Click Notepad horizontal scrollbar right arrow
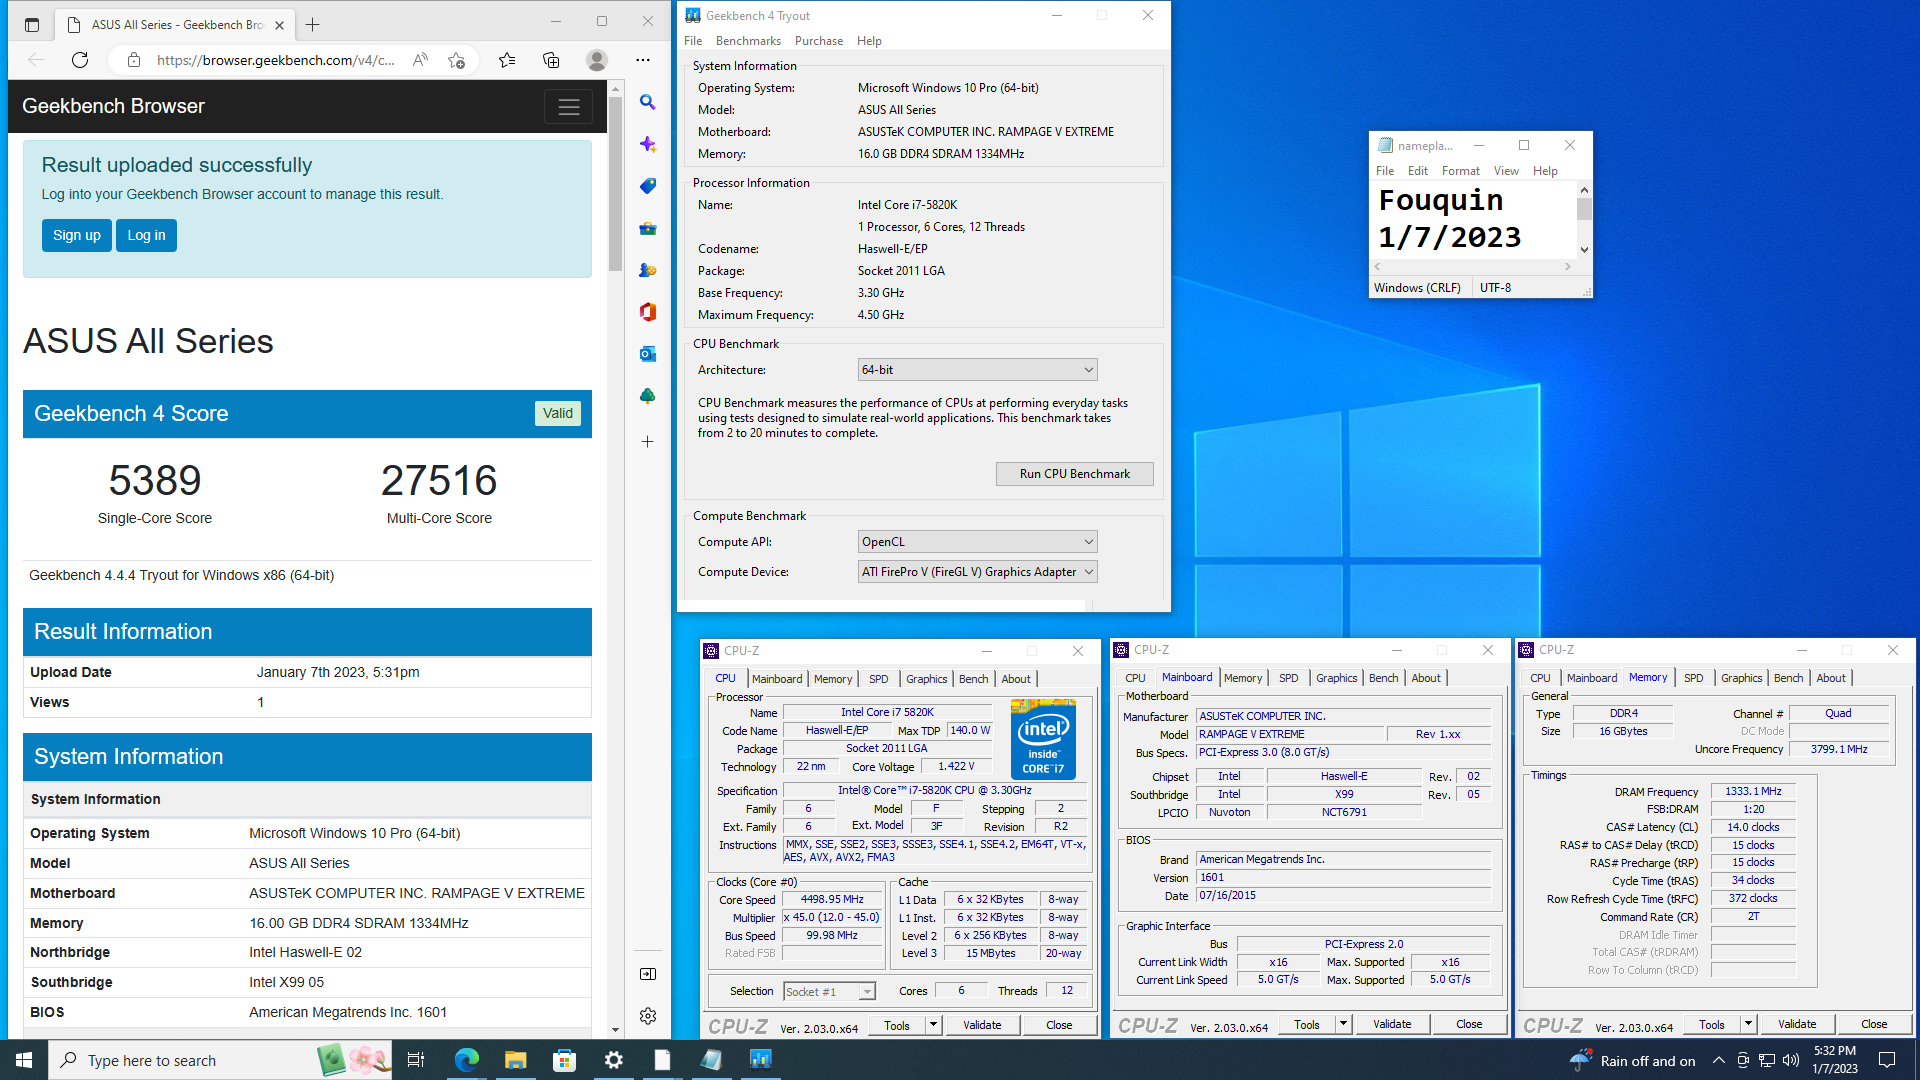Image resolution: width=1920 pixels, height=1080 pixels. point(1568,267)
